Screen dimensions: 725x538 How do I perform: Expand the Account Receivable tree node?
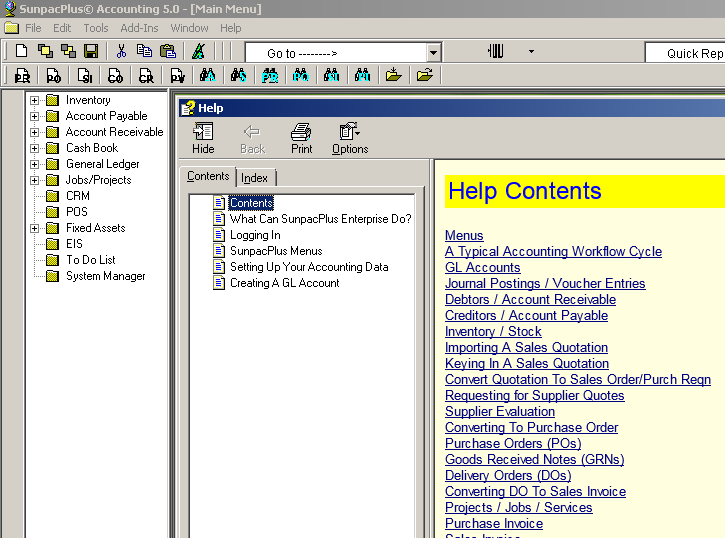pos(34,132)
